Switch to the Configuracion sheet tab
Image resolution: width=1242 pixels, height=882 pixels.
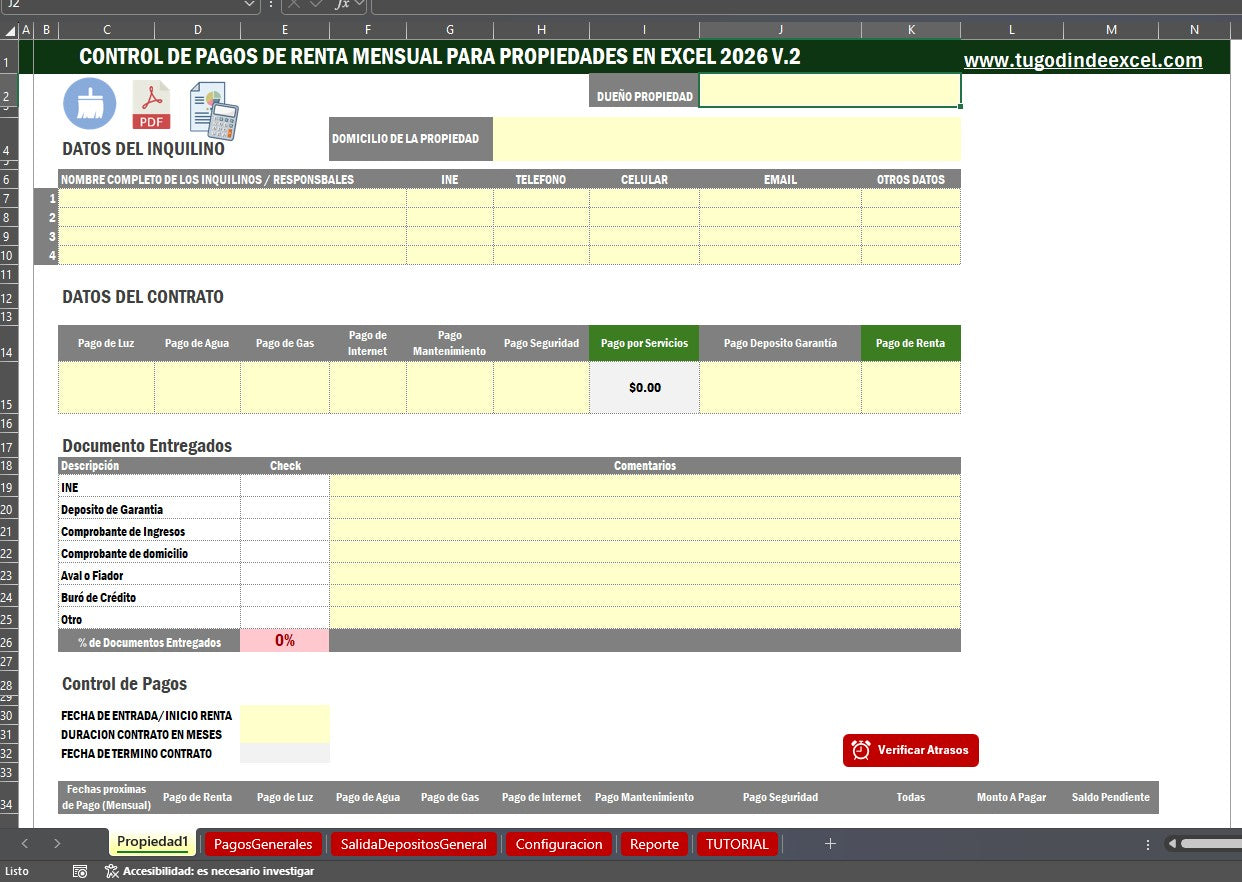[x=559, y=844]
